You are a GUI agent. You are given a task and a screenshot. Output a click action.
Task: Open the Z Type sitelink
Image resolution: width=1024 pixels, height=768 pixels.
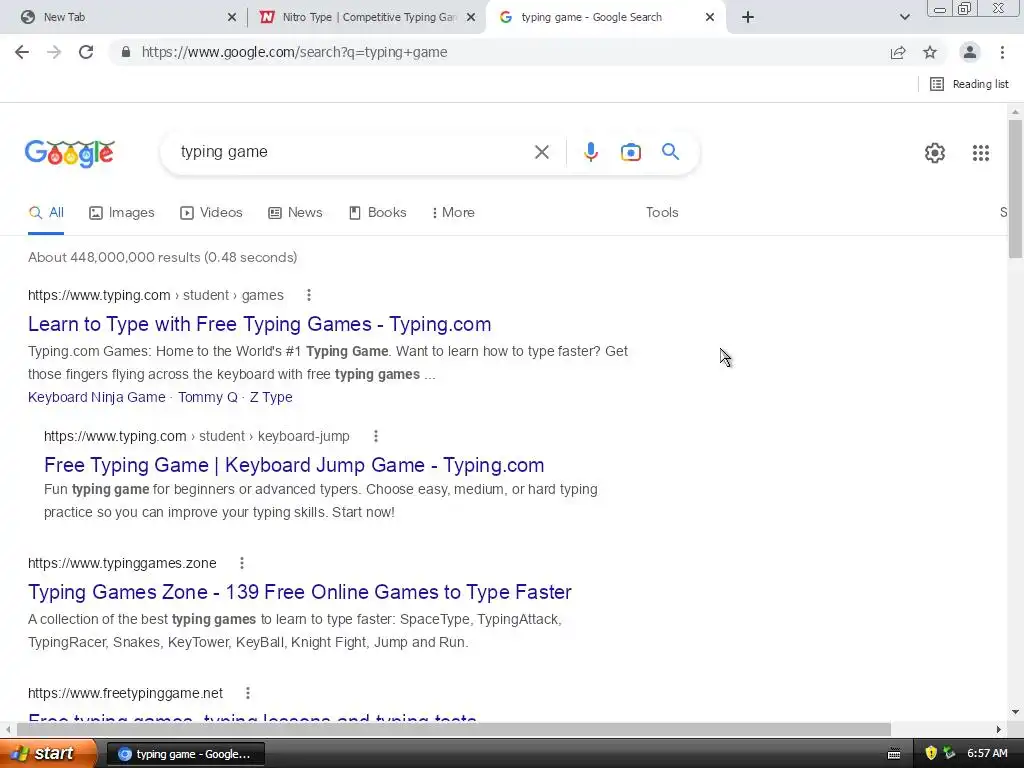click(x=271, y=397)
